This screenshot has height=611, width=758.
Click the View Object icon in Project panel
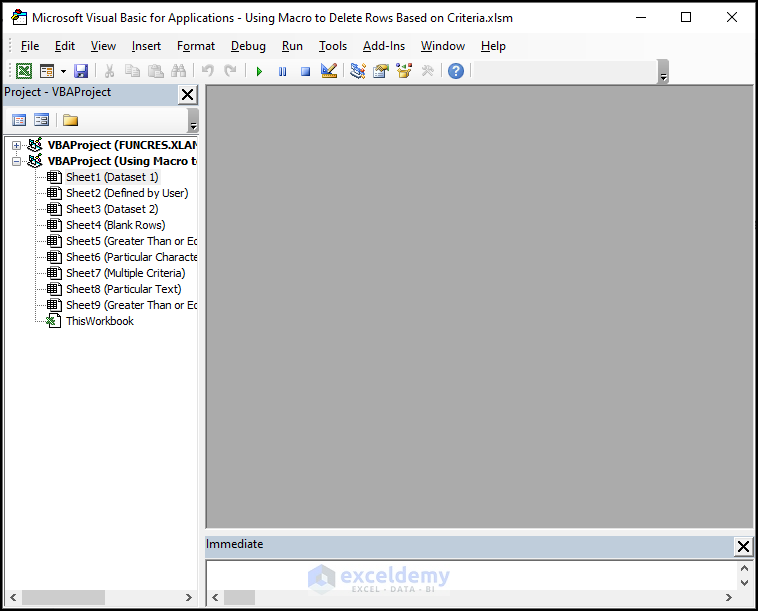(x=42, y=120)
